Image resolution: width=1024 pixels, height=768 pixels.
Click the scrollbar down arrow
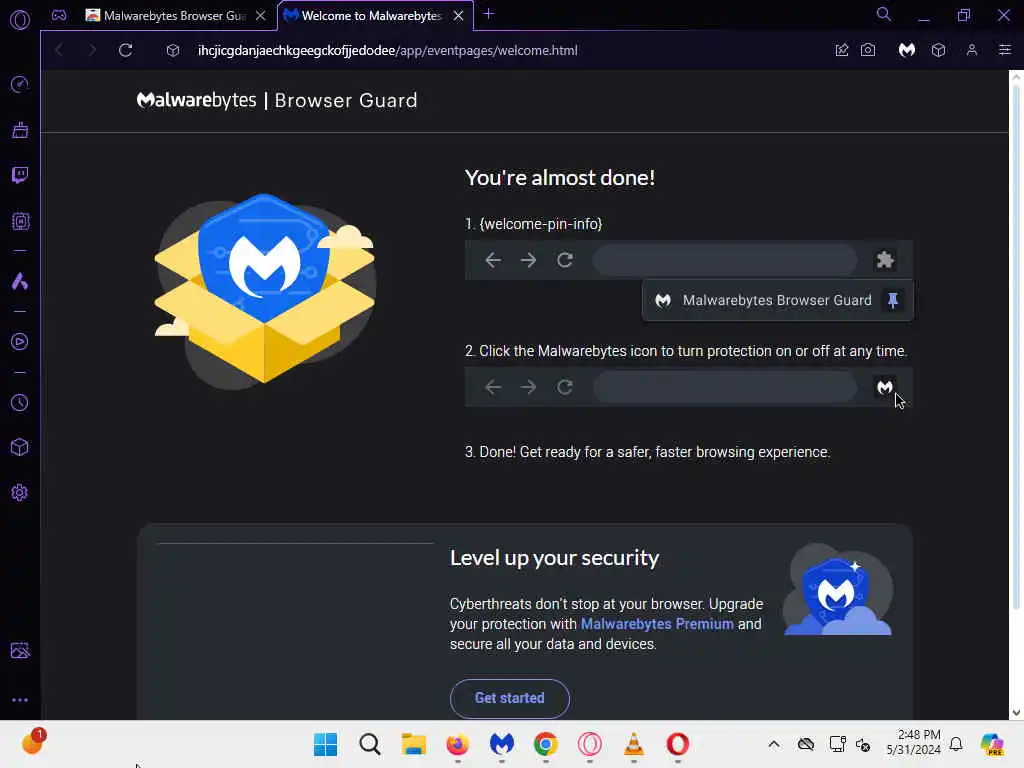click(1016, 712)
